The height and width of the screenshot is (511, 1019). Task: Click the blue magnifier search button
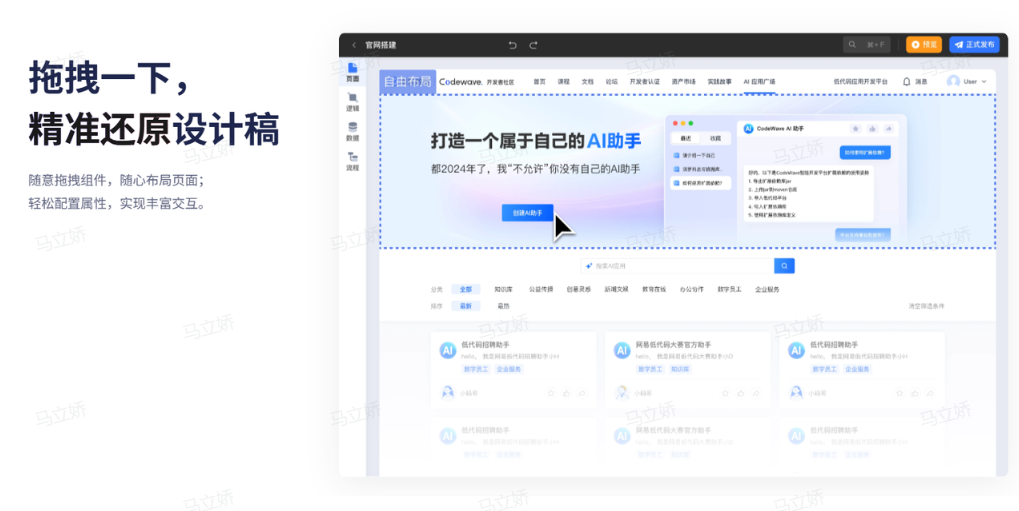pyautogui.click(x=784, y=266)
